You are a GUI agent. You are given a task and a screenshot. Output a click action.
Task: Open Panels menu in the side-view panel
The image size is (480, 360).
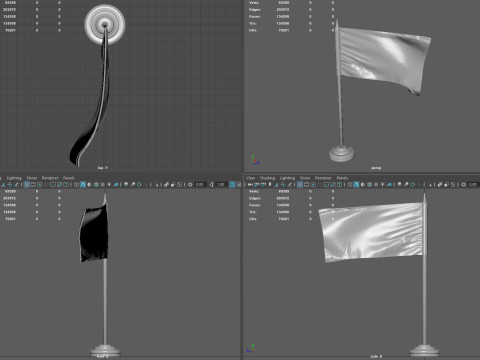coord(342,178)
